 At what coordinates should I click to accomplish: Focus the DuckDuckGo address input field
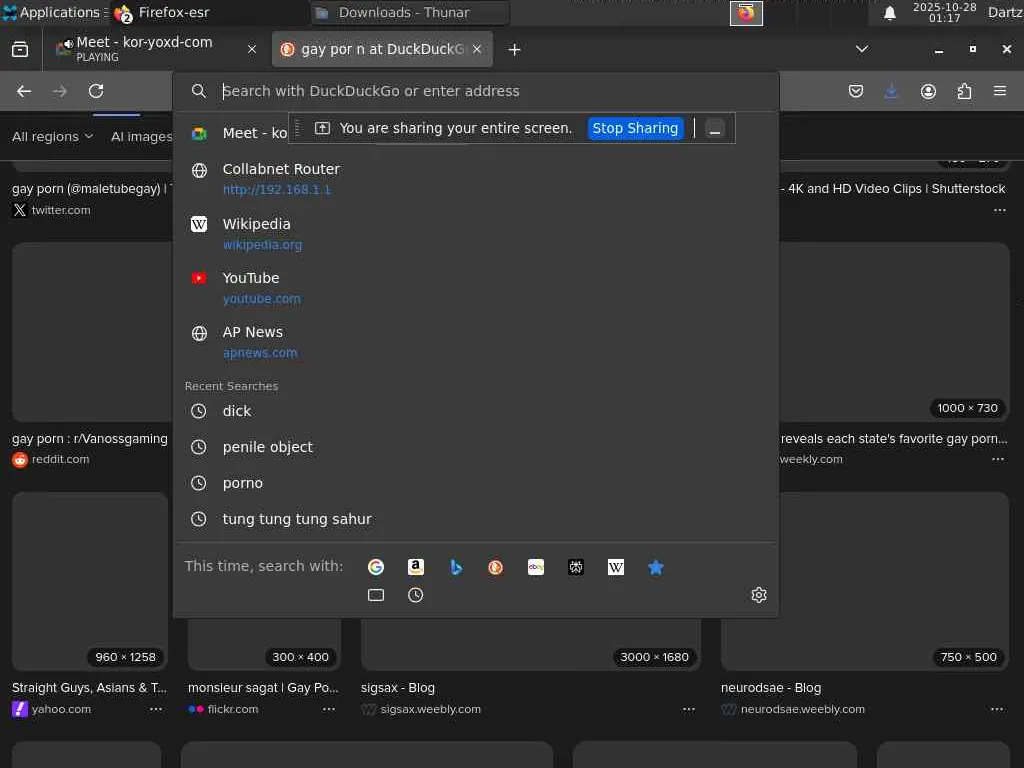pos(475,91)
